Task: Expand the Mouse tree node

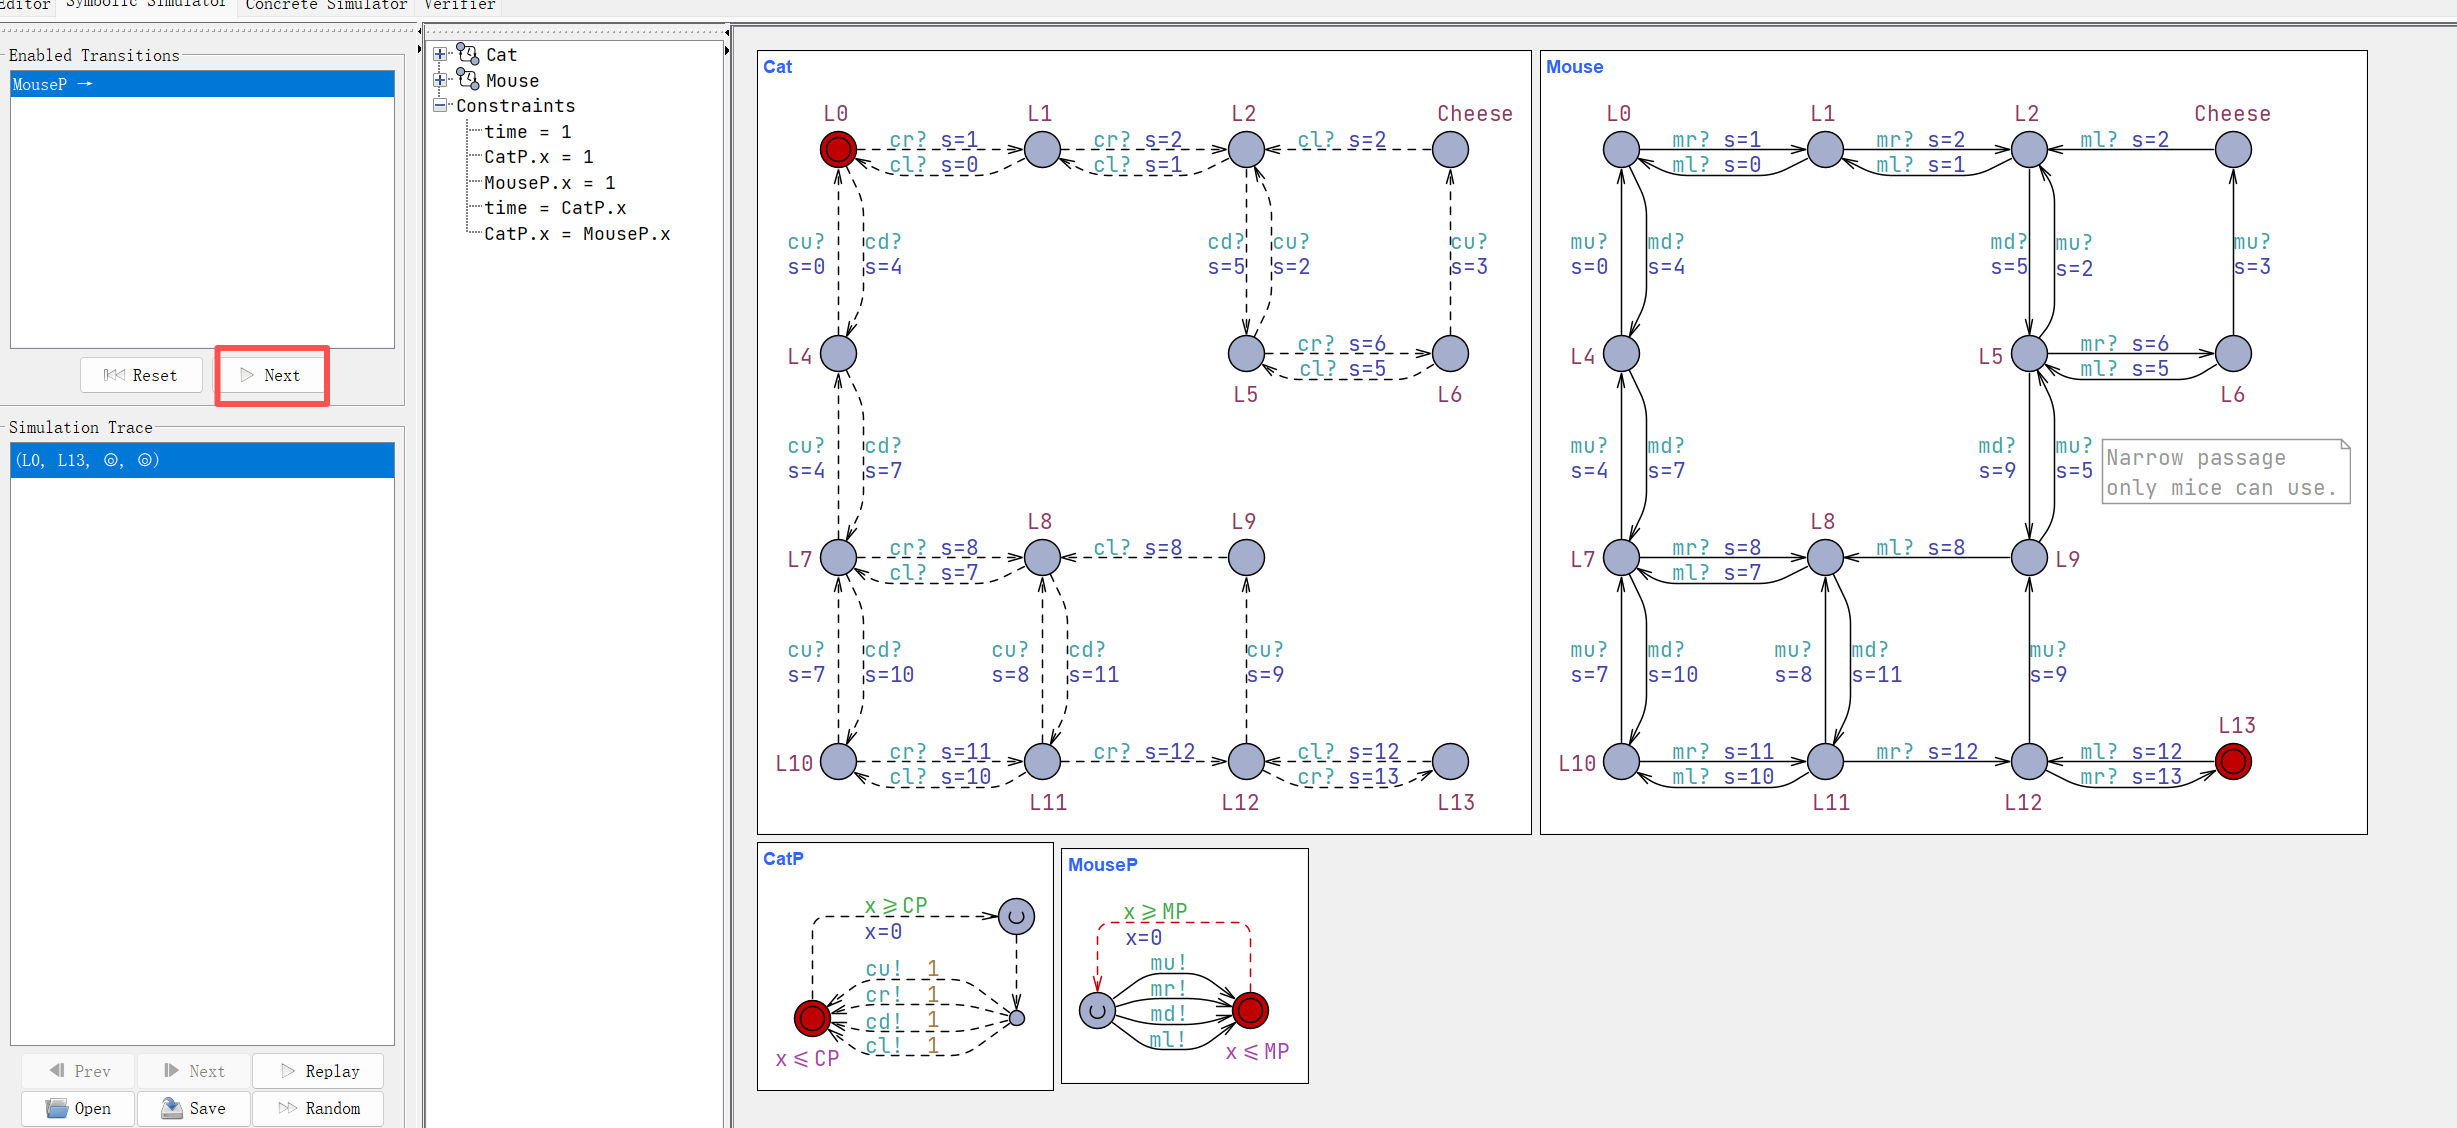Action: tap(440, 80)
